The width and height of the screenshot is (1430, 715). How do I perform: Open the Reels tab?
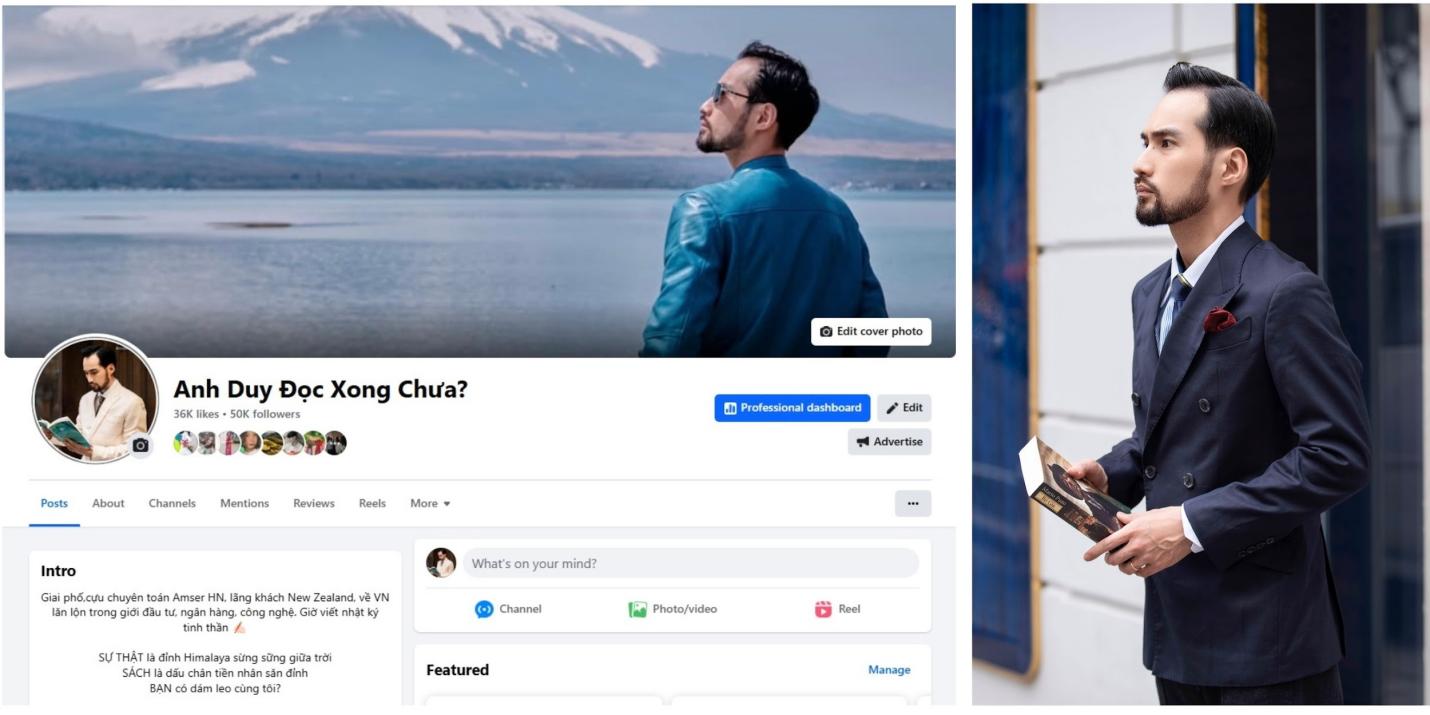(372, 503)
